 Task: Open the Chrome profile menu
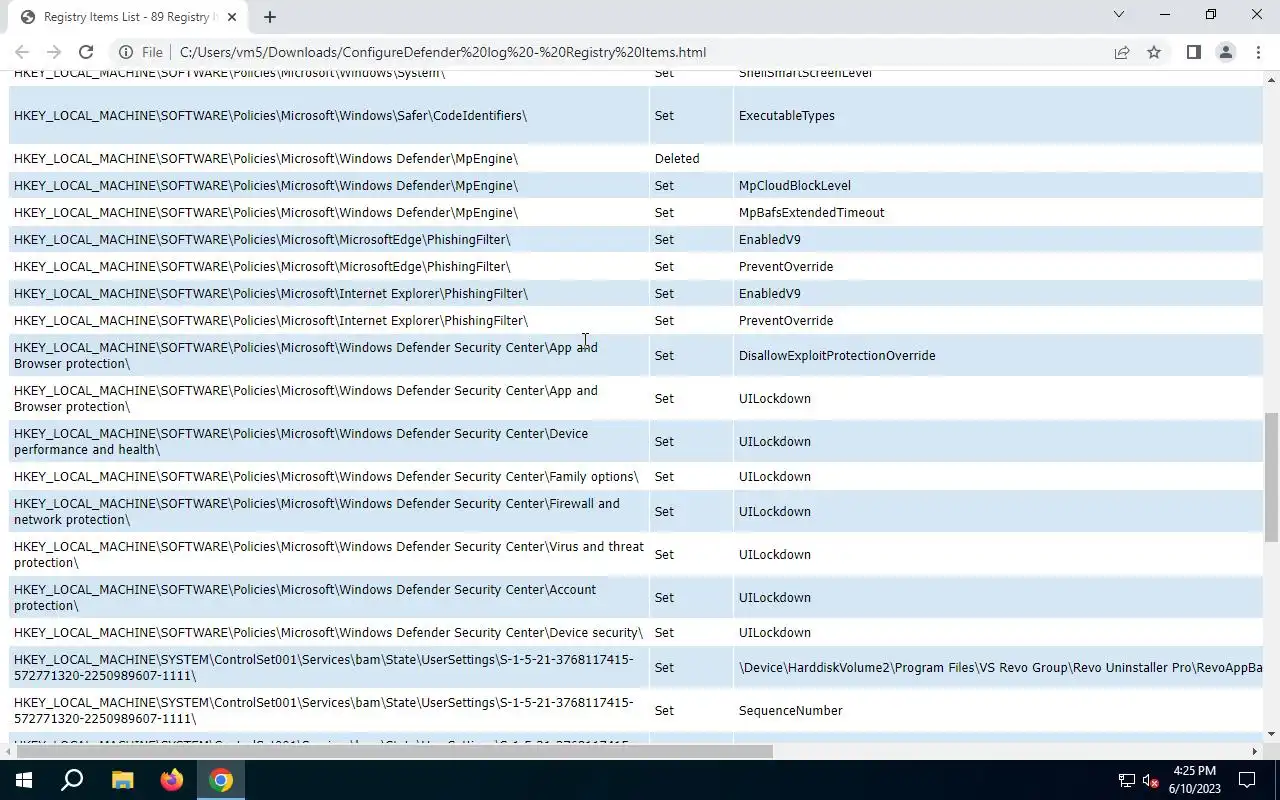(1225, 52)
